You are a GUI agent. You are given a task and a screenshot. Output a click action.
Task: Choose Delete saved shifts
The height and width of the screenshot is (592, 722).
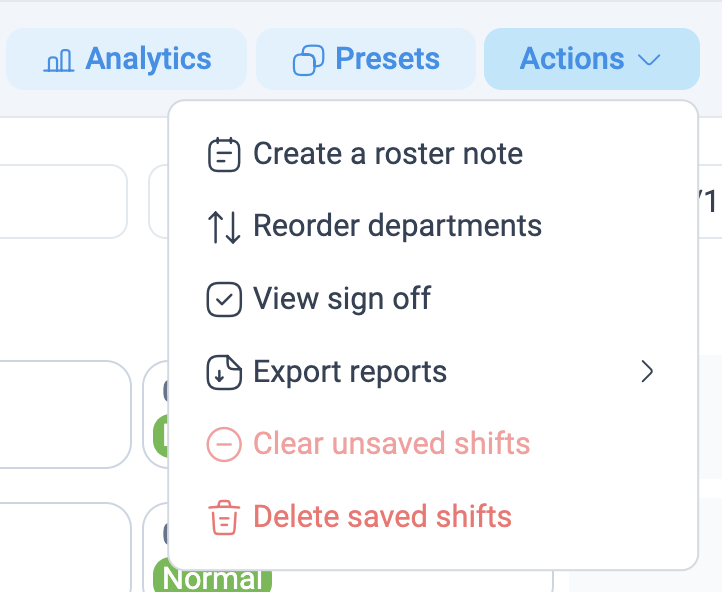click(382, 517)
